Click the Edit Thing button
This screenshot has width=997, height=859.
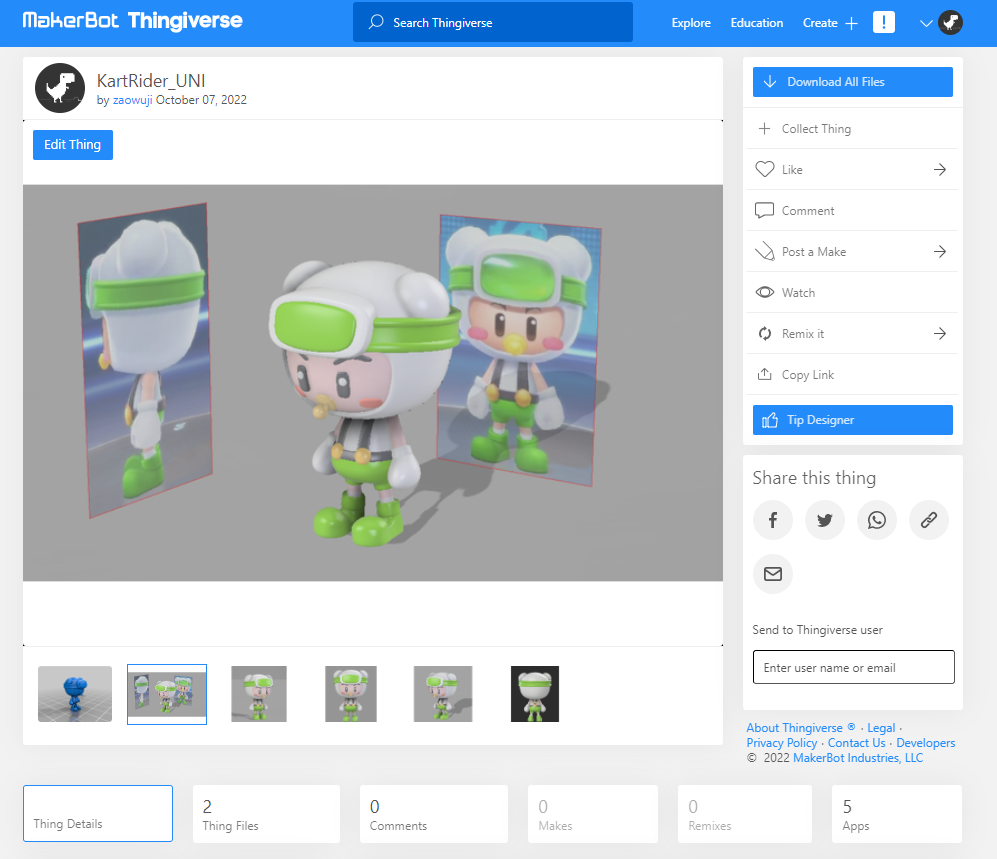click(x=73, y=145)
